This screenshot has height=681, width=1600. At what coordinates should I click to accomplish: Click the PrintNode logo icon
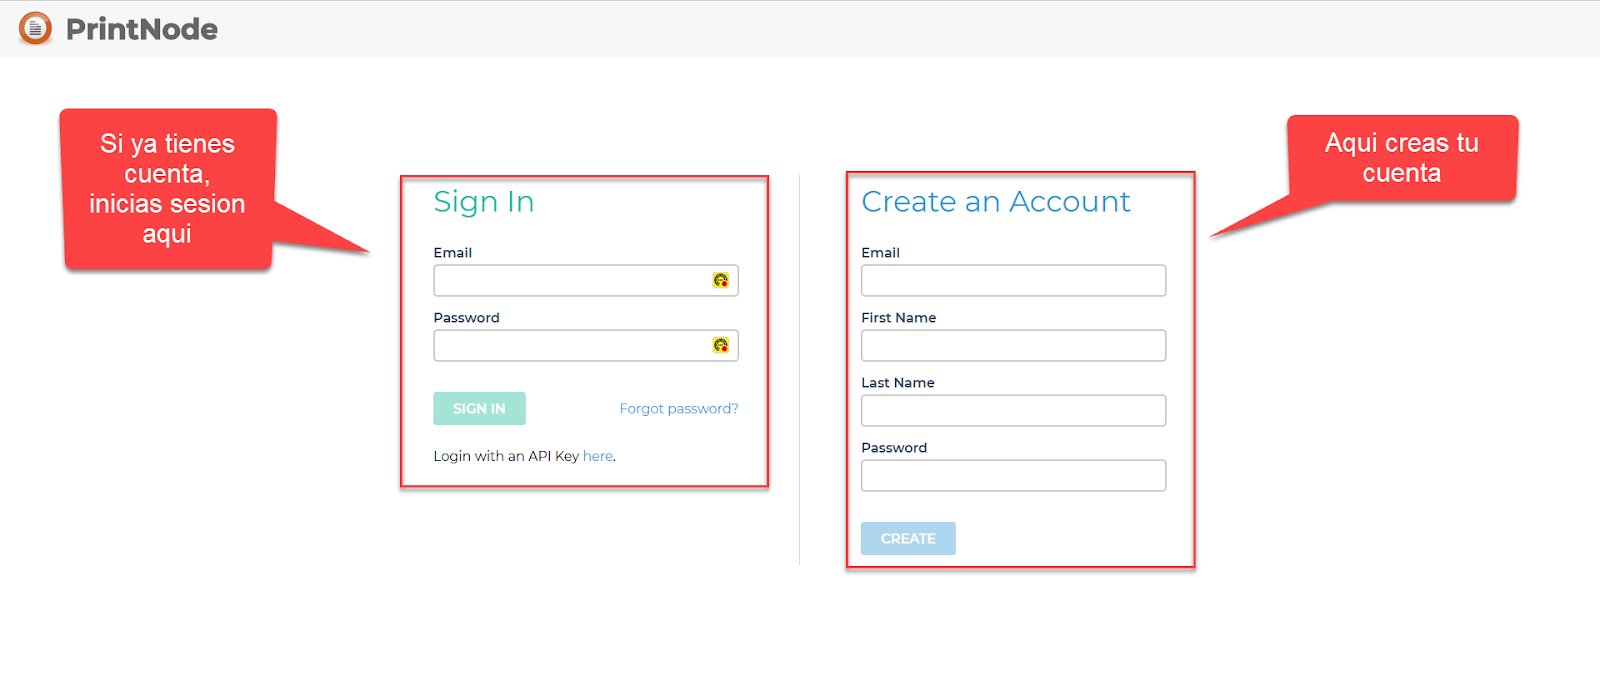35,28
